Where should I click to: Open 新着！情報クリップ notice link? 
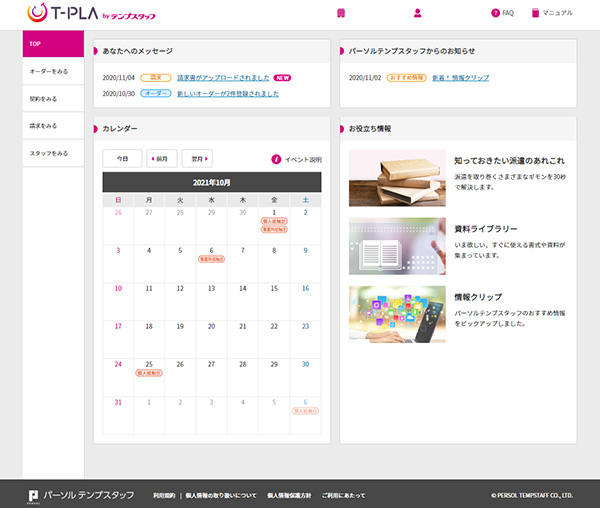click(x=460, y=77)
